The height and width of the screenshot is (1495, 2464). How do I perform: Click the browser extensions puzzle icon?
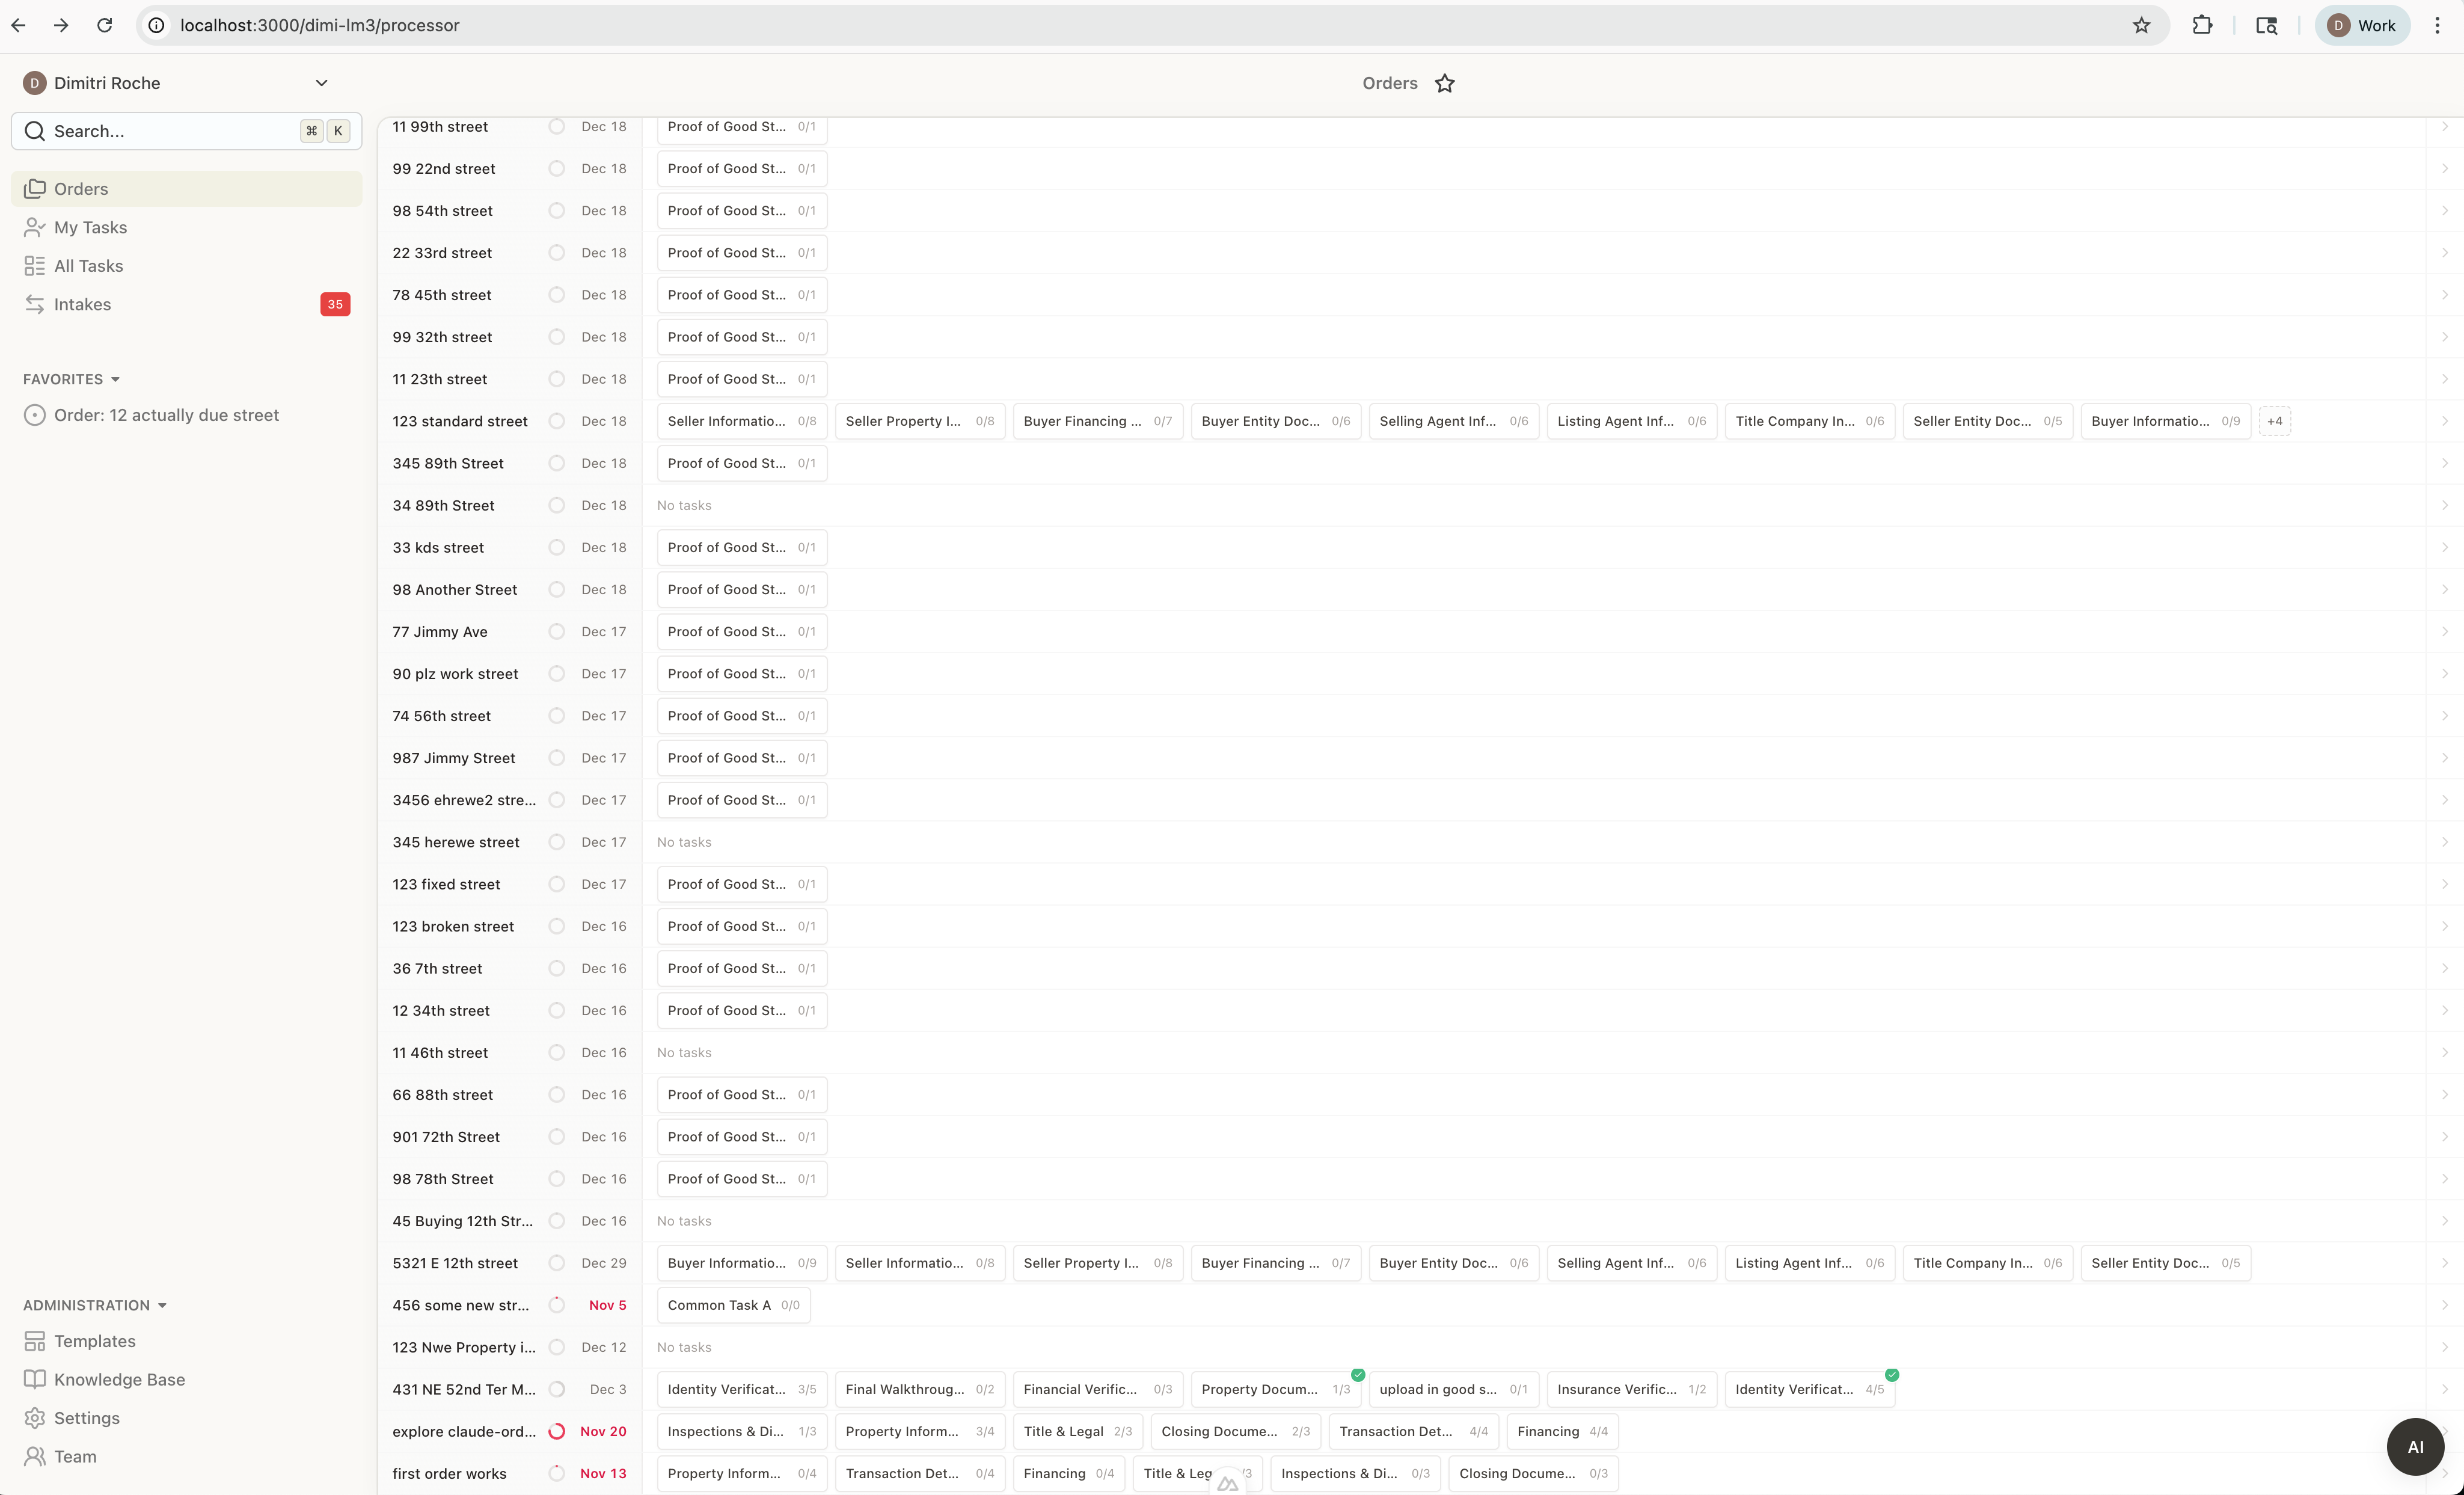point(2202,26)
